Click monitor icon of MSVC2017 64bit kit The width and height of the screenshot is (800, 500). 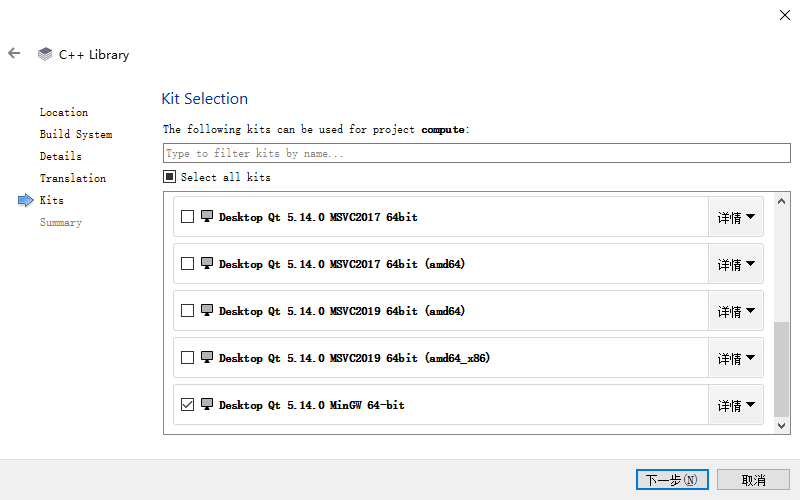pyautogui.click(x=207, y=216)
